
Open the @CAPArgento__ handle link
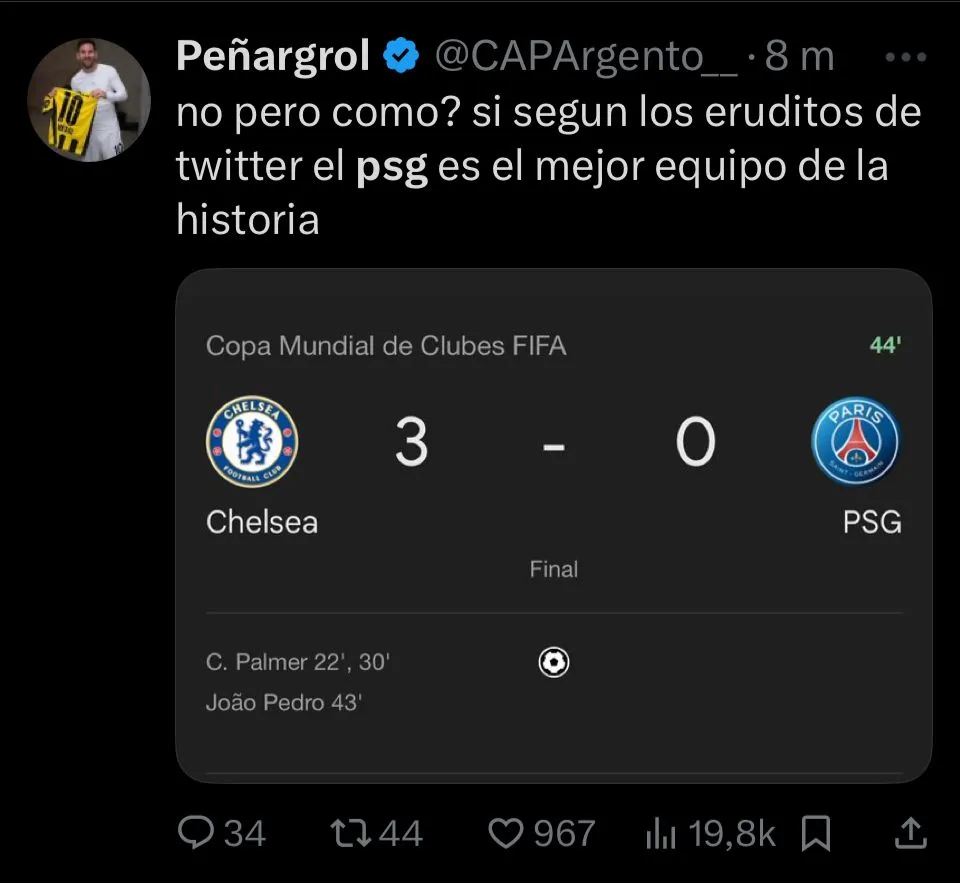coord(587,57)
